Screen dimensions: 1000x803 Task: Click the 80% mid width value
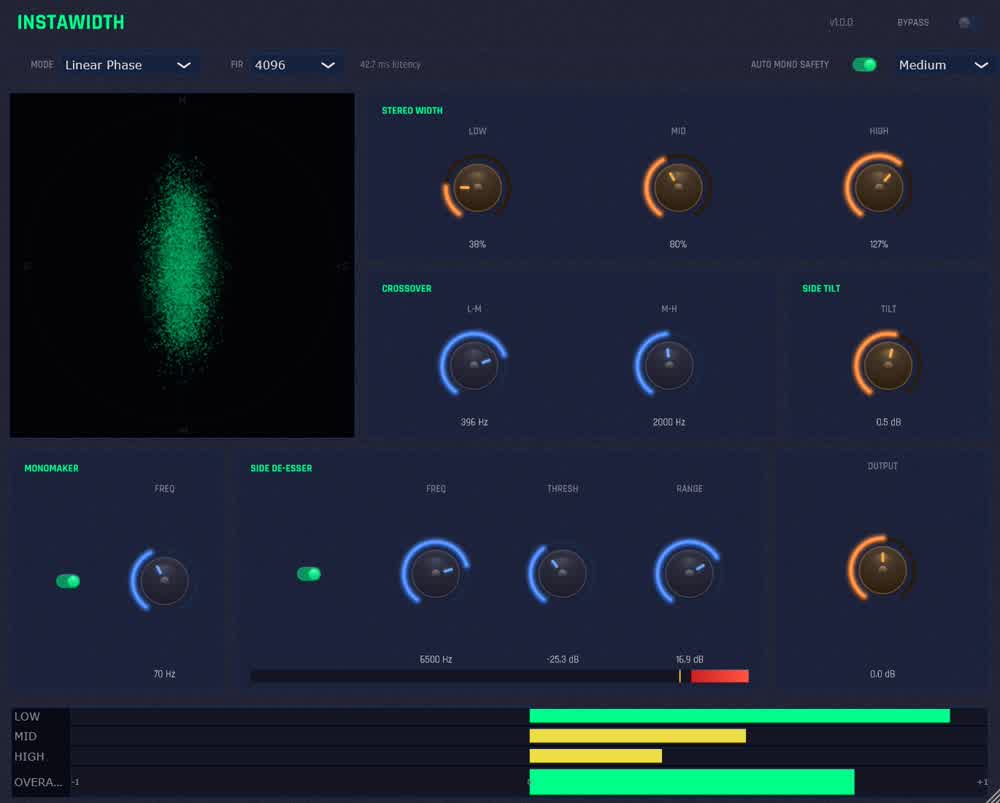(678, 244)
